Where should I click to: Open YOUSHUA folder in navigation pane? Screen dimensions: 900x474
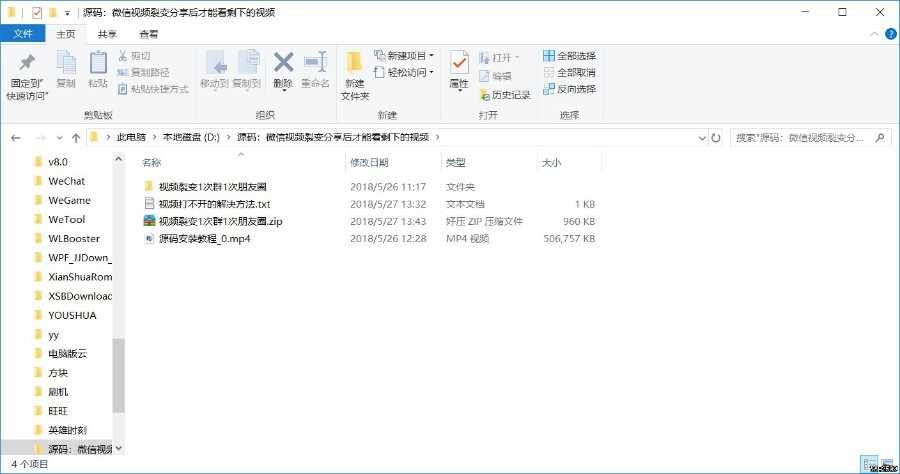[x=72, y=315]
